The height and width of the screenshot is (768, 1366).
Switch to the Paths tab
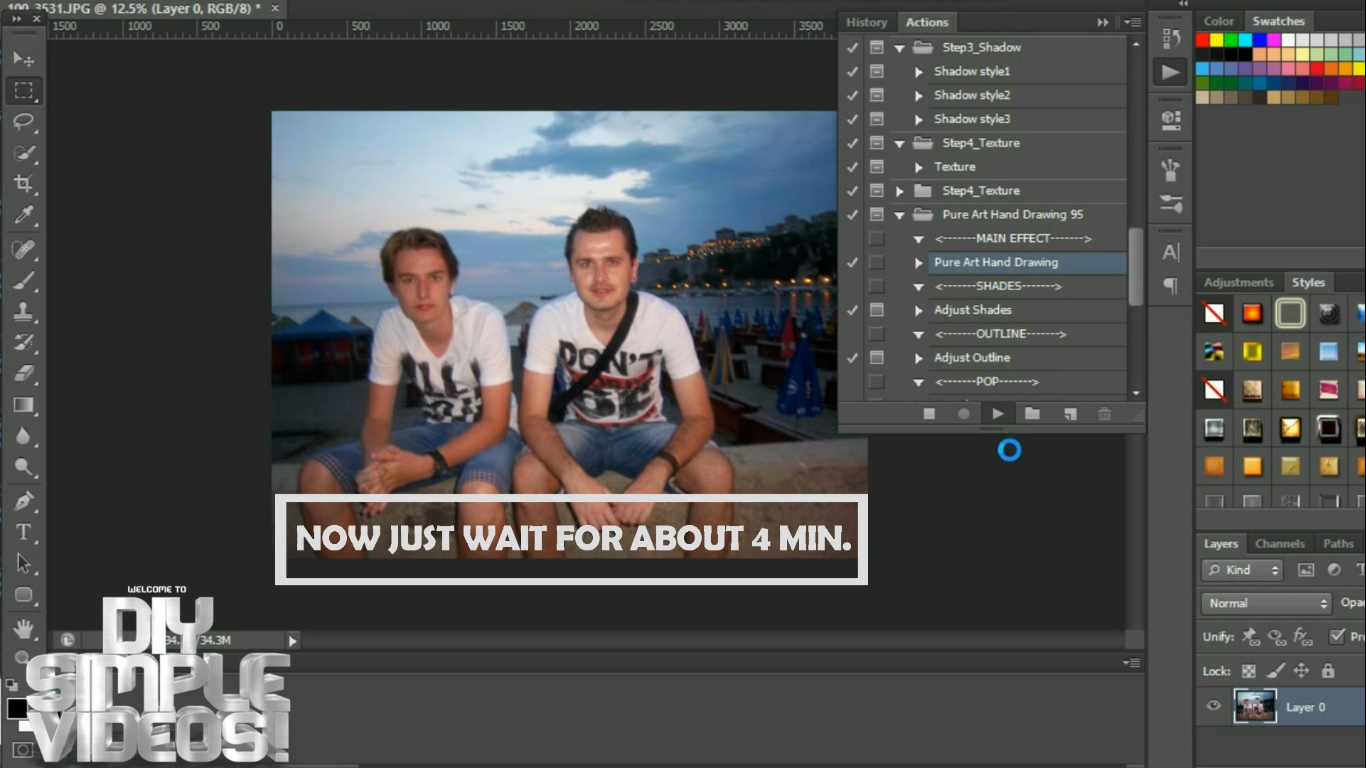point(1337,544)
